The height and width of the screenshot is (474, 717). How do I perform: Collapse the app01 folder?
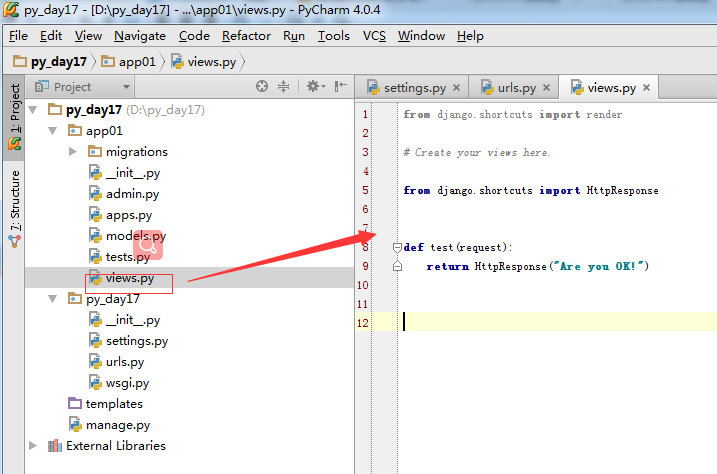point(54,131)
